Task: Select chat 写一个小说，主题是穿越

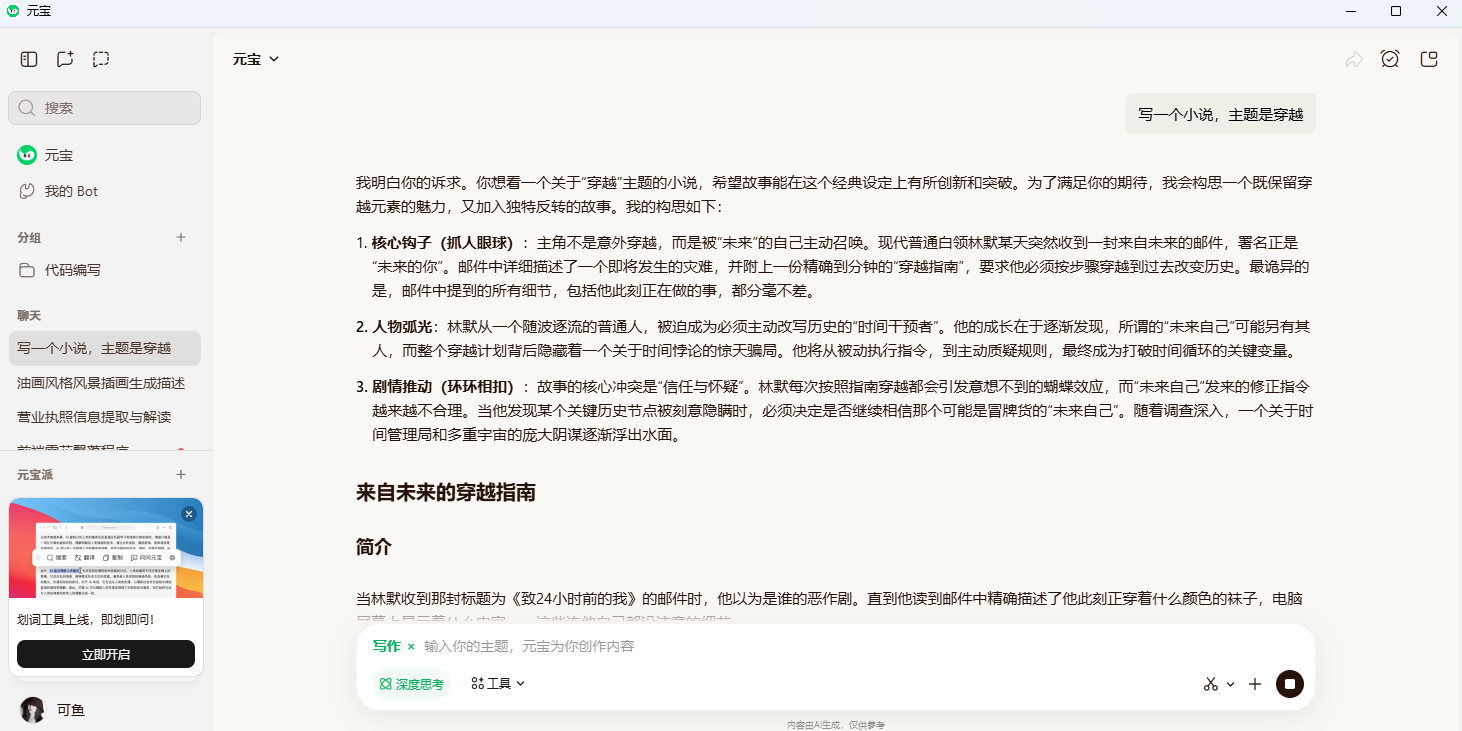Action: pyautogui.click(x=105, y=348)
